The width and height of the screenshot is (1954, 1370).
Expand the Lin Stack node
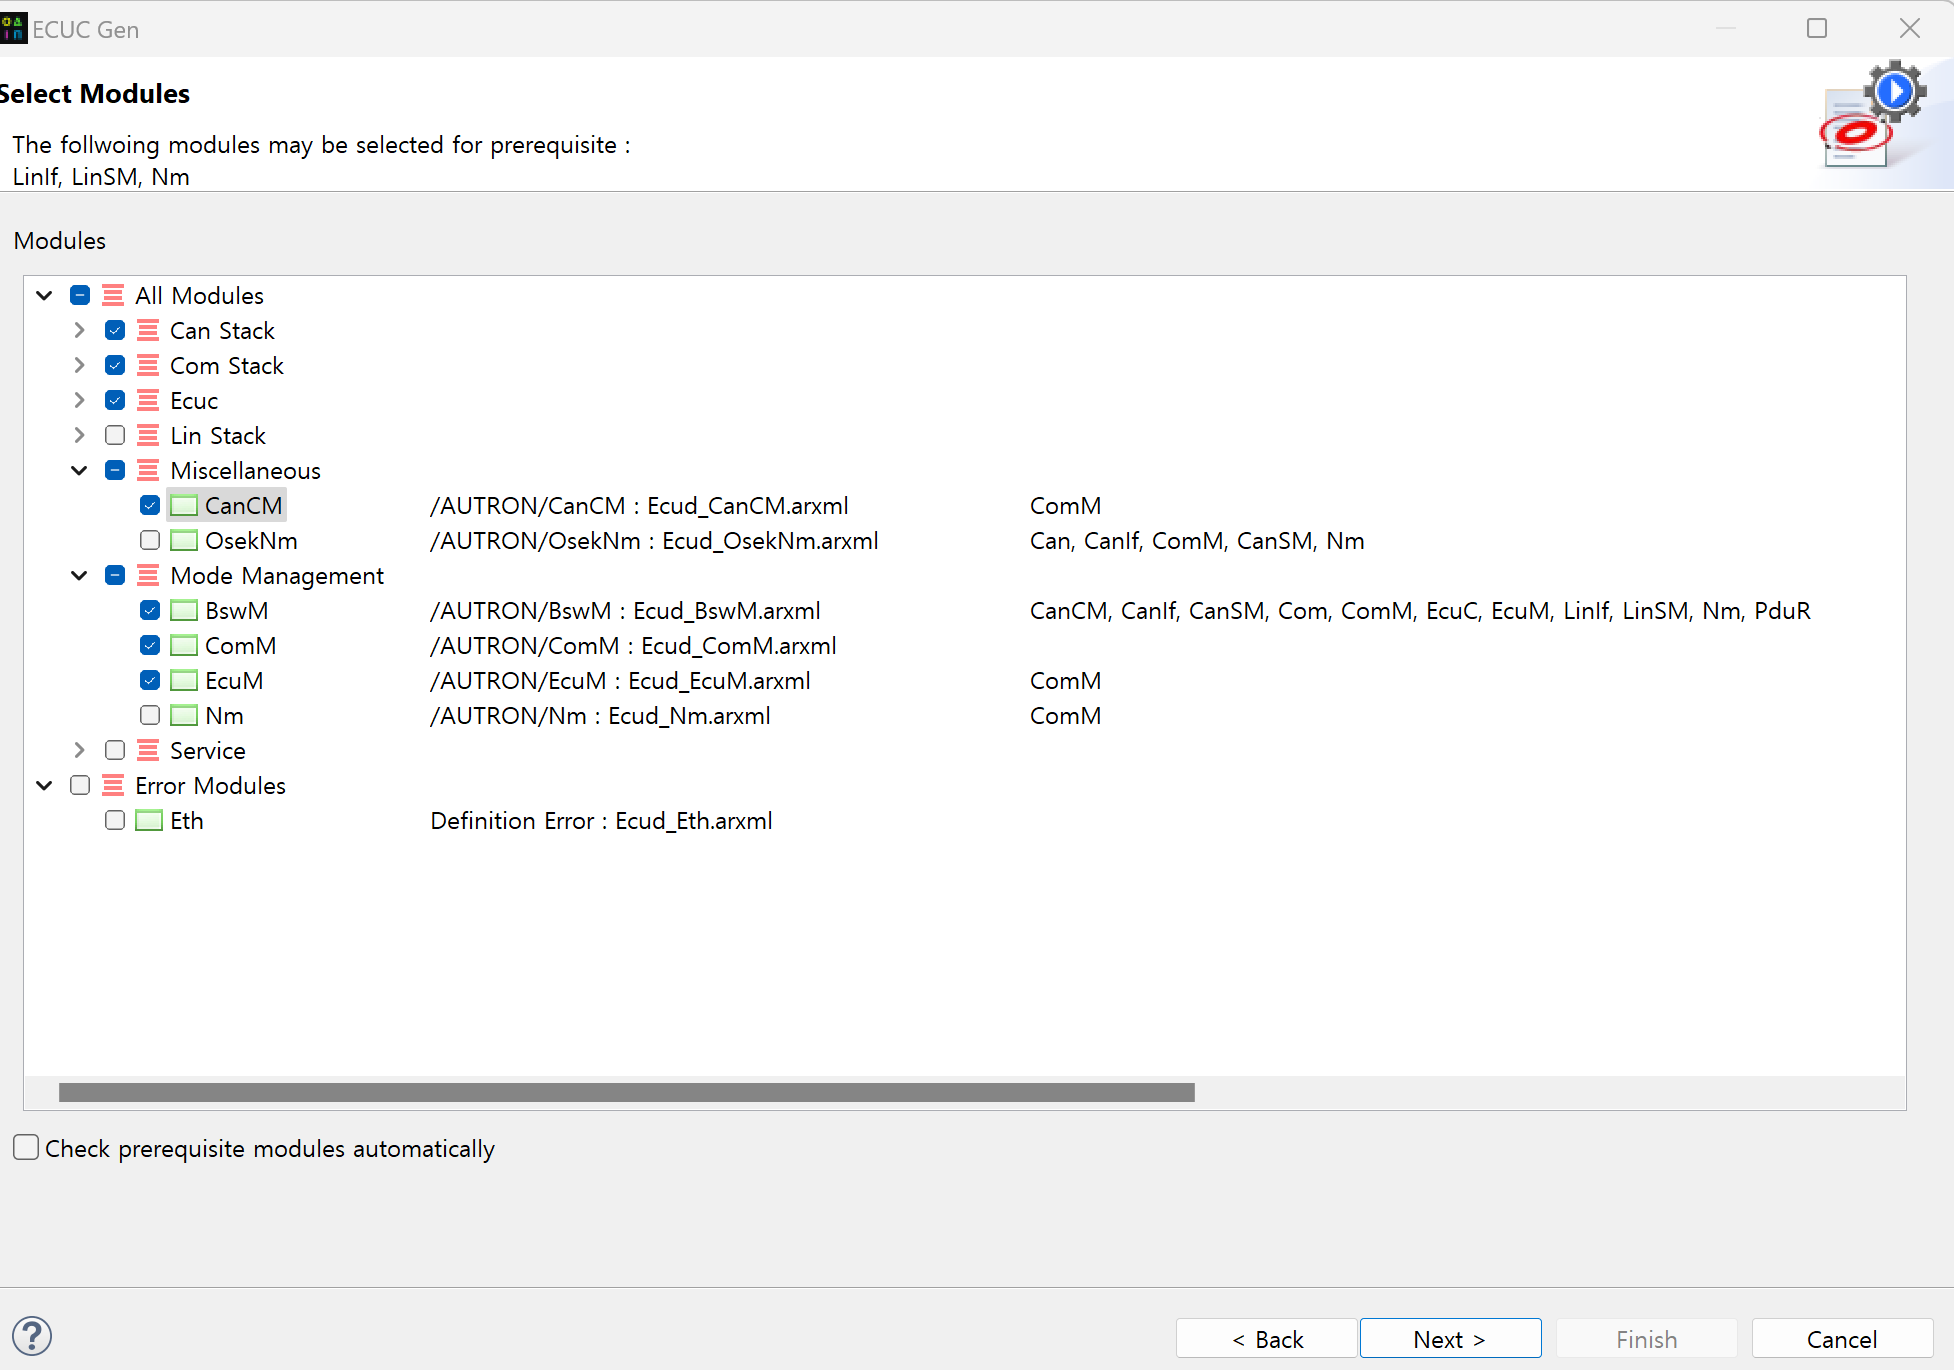point(79,435)
